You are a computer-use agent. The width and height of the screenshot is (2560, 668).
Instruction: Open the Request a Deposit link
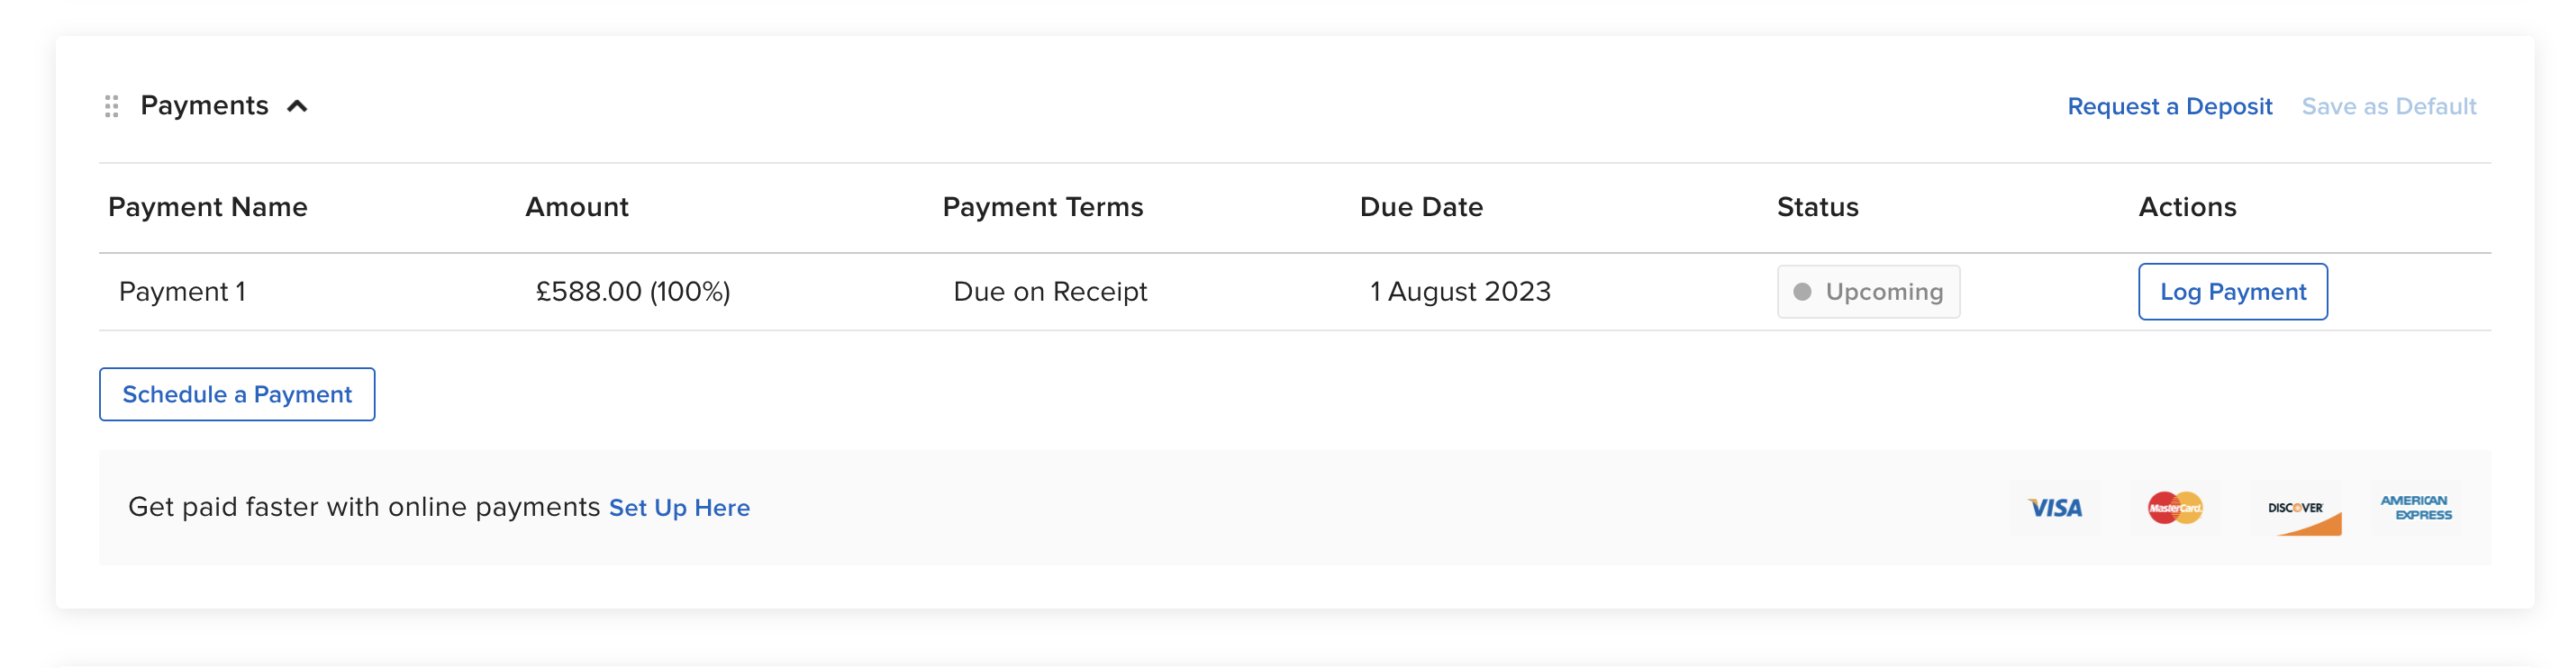(2169, 106)
